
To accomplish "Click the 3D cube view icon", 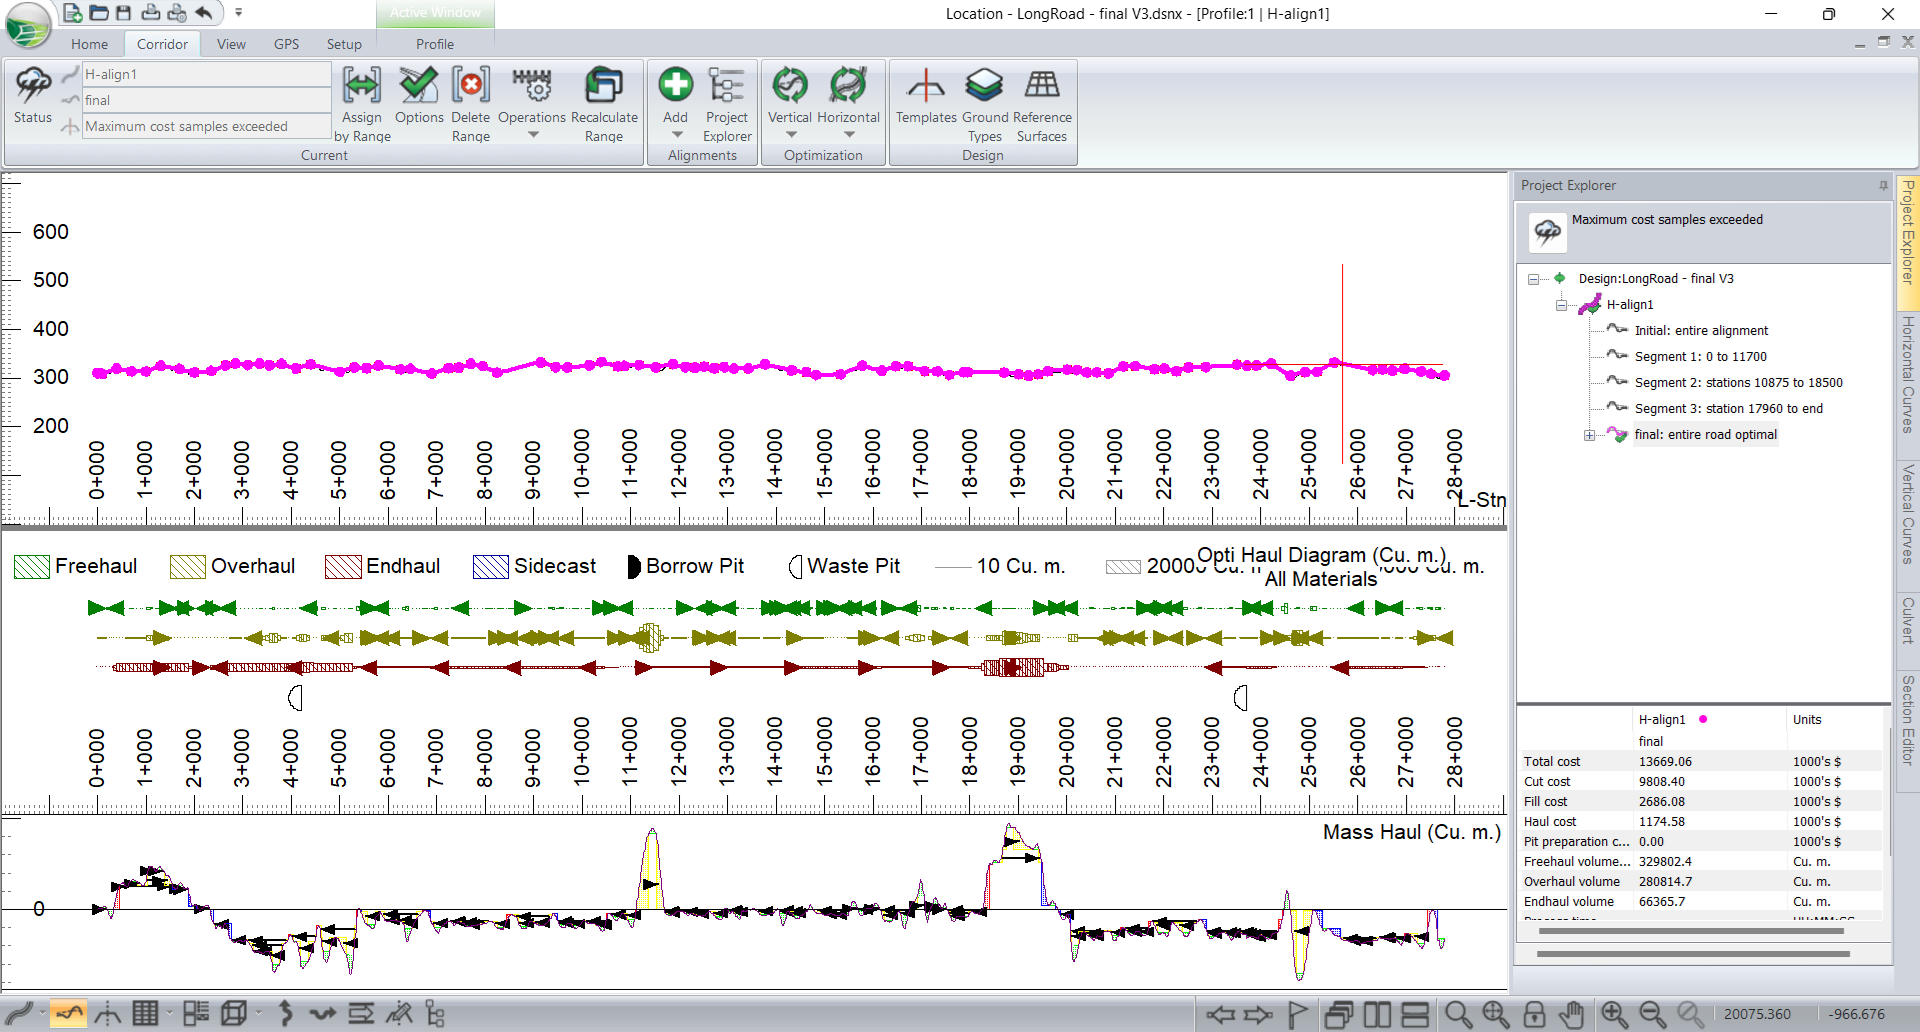I will [234, 1014].
